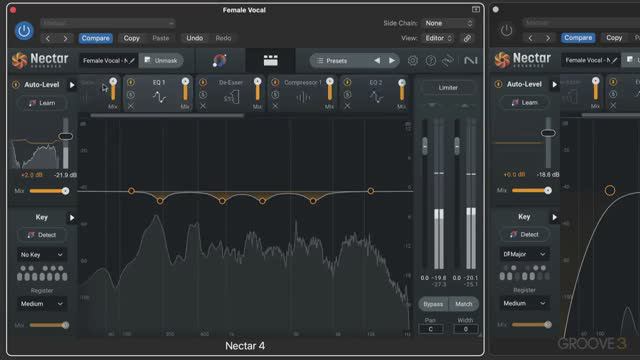Screen dimensions: 640x360
Task: Toggle the De-Esser module power
Action: point(203,82)
